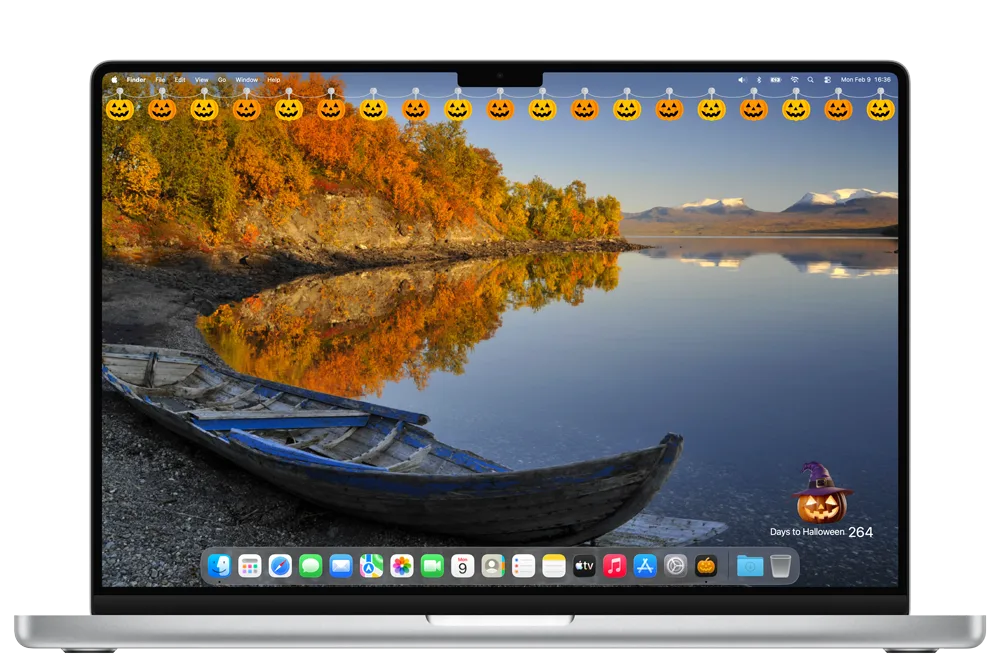Open the File menu
1000x659 pixels.
click(x=161, y=80)
